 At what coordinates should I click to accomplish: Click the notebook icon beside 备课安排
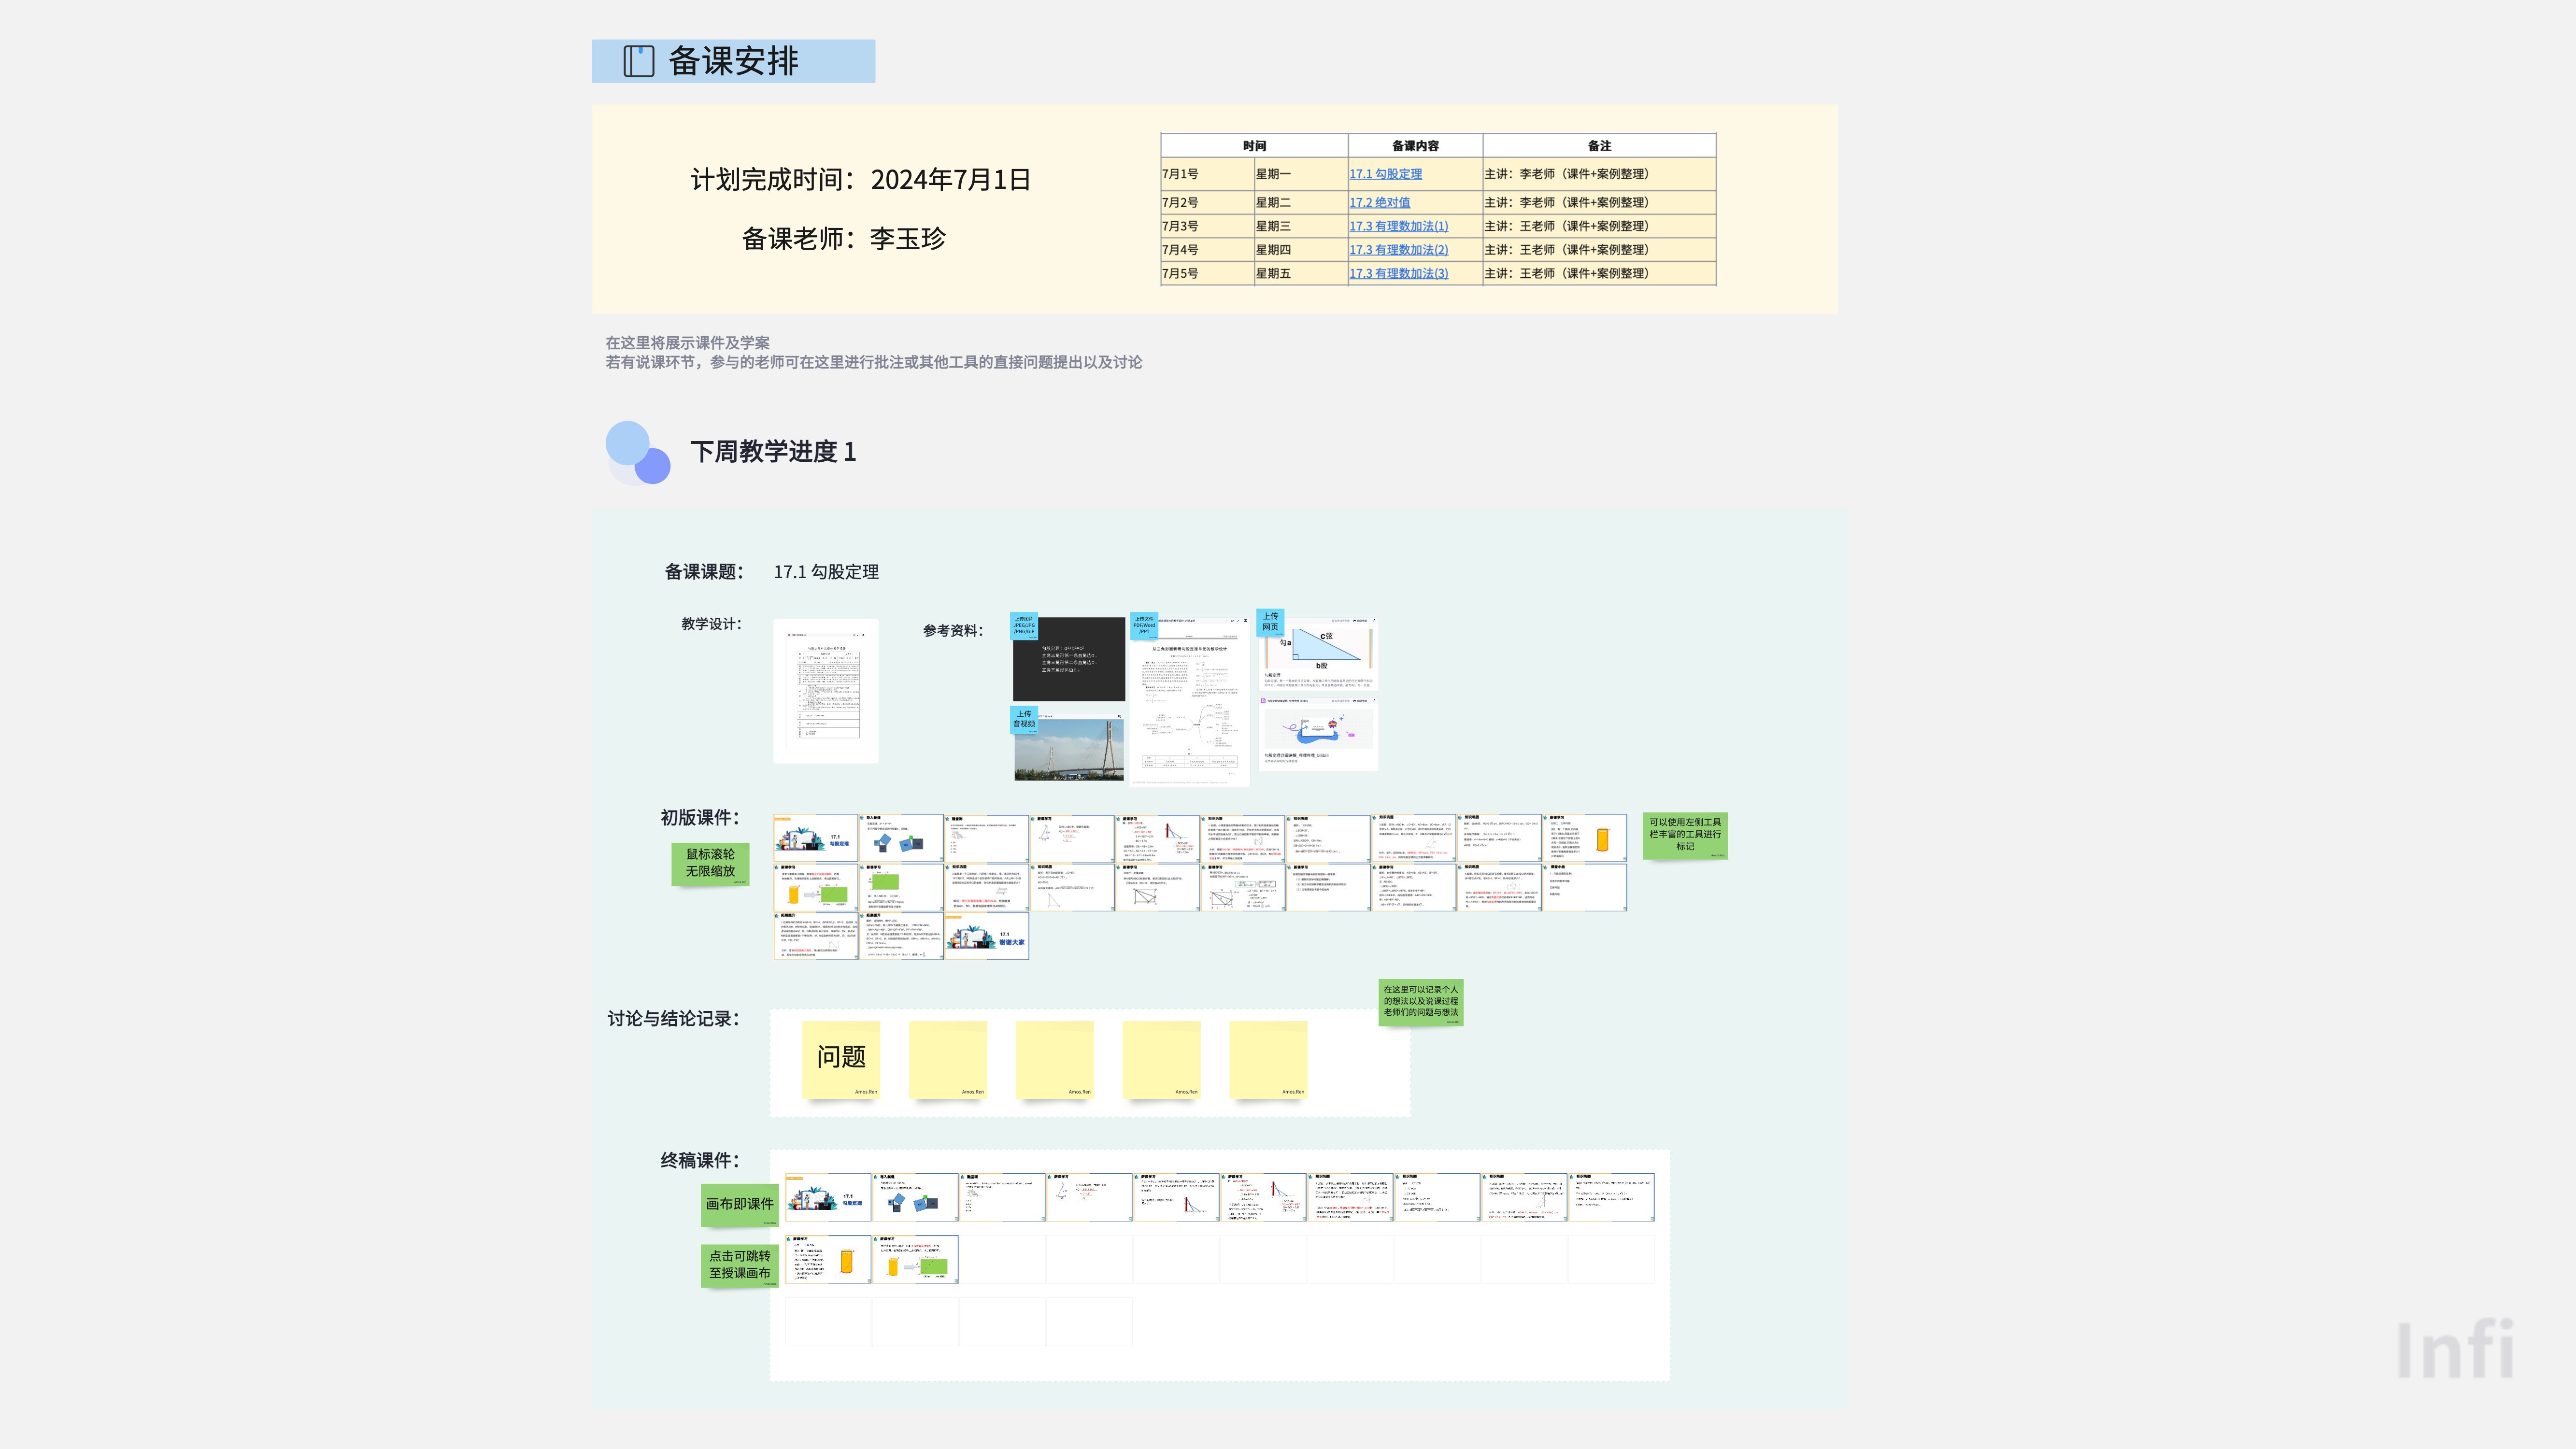(x=638, y=61)
